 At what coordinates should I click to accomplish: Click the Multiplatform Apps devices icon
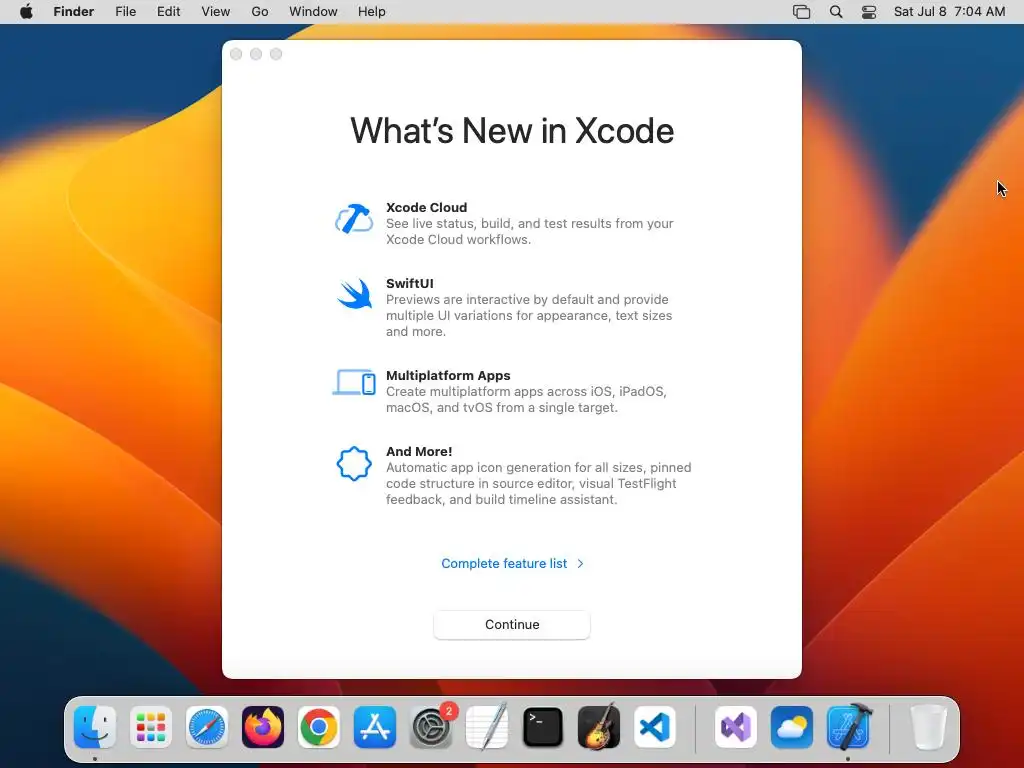[x=354, y=383]
